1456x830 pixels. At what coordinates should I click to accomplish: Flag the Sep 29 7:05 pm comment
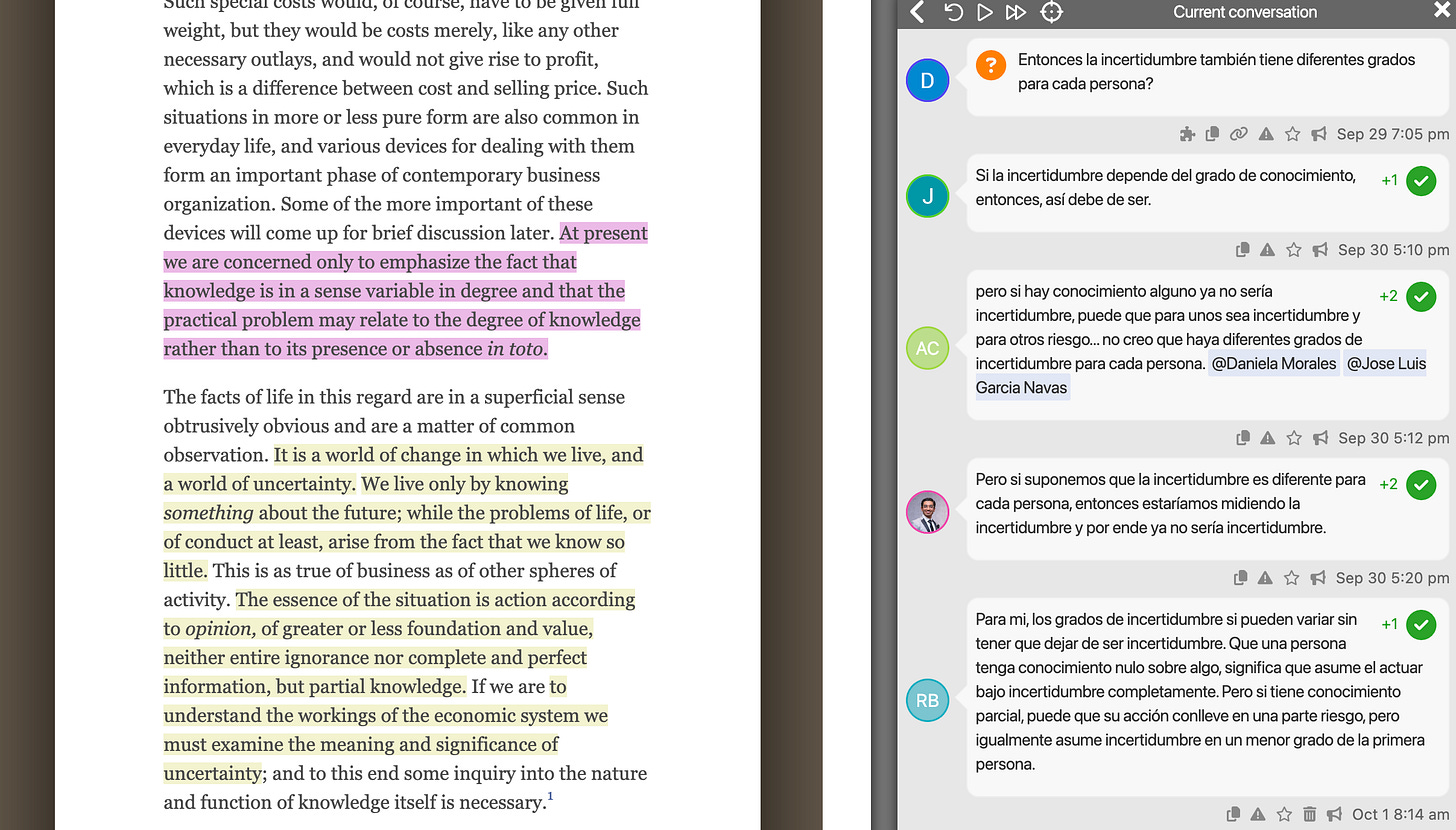(1266, 134)
